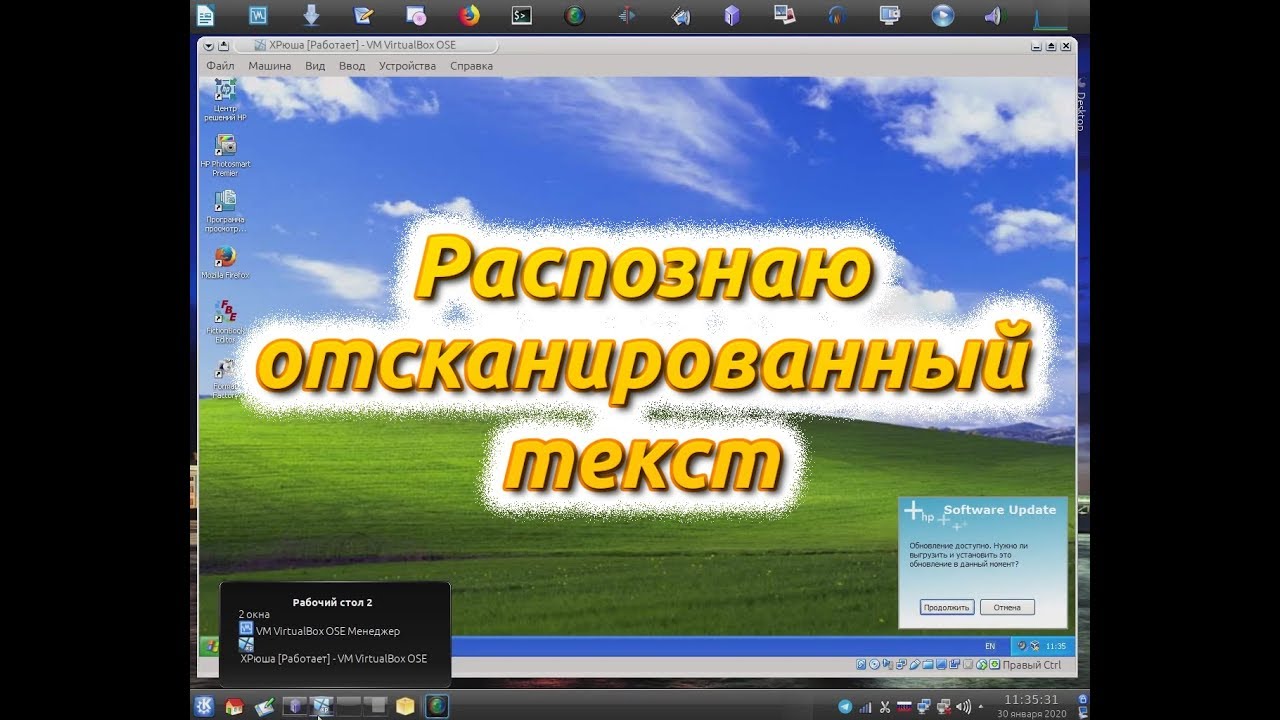Open the Справка menu
Screen dimensions: 1280x720
(x=471, y=66)
